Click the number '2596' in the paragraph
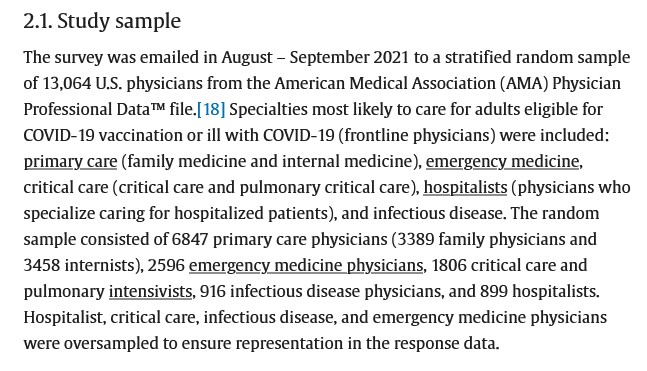The image size is (647, 371). point(166,265)
